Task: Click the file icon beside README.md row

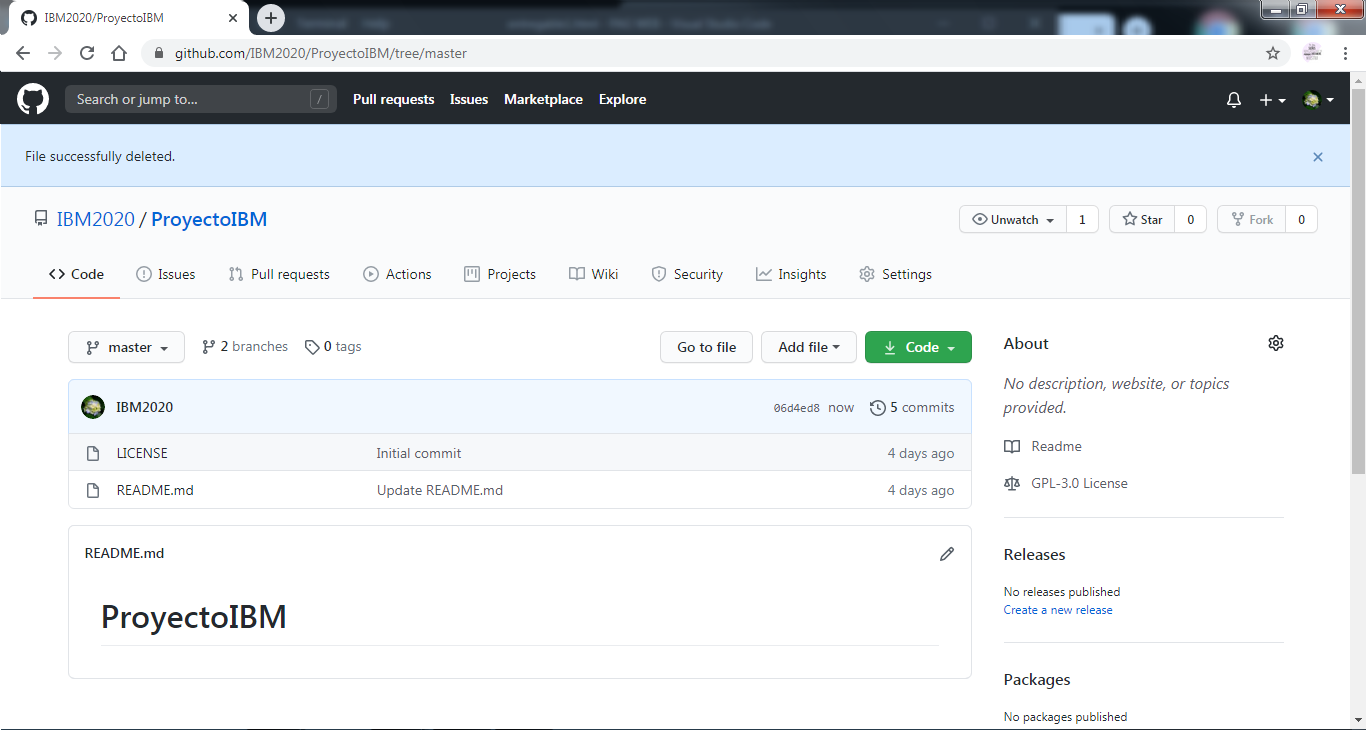Action: 93,490
